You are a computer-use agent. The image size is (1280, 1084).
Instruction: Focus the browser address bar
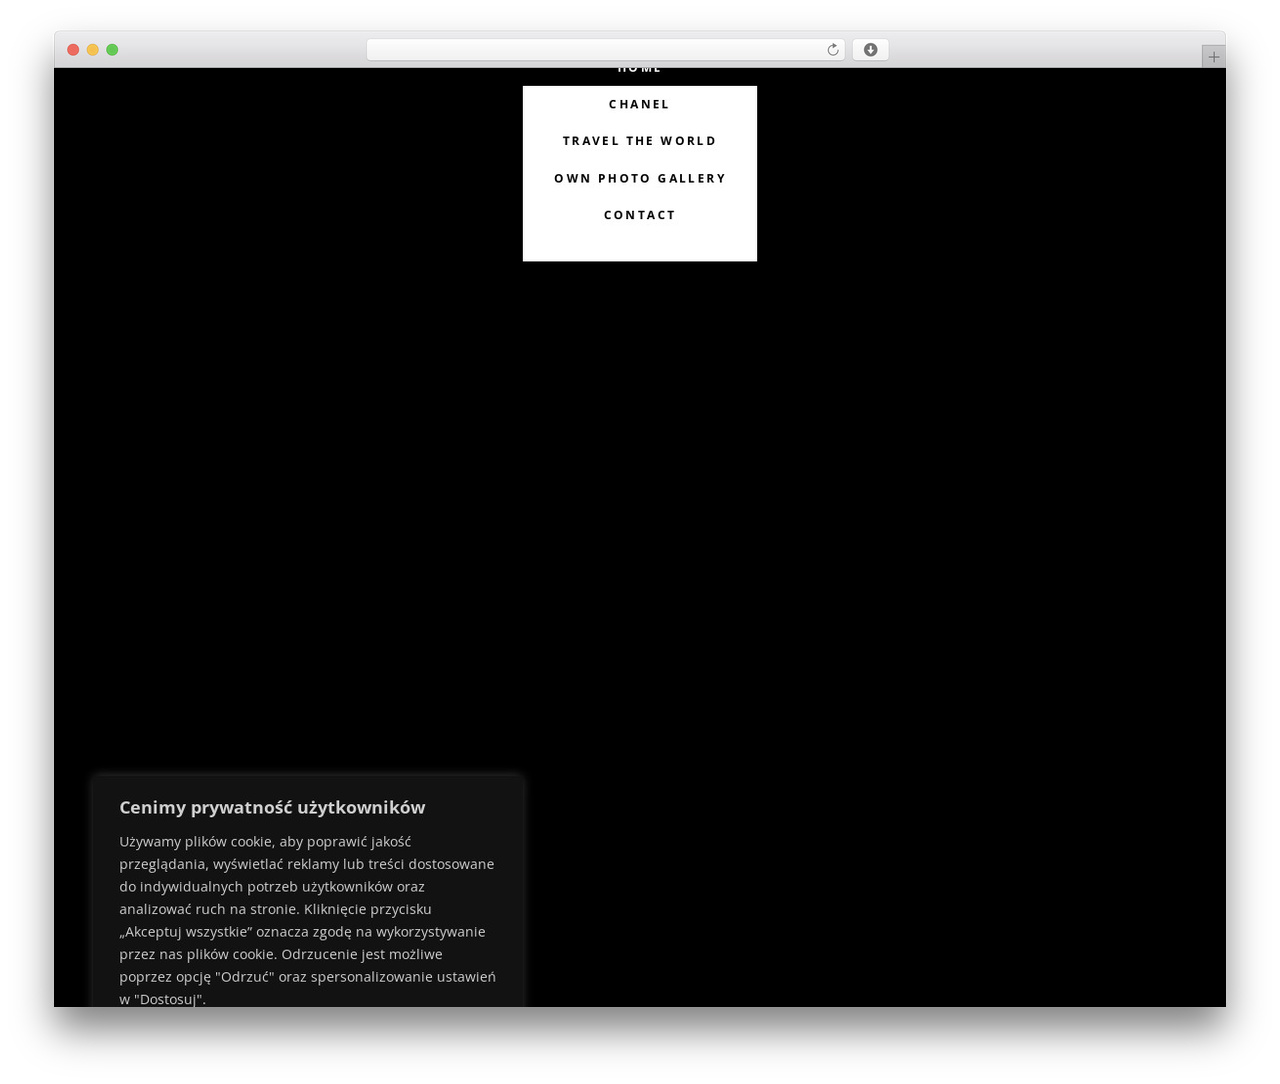pos(605,50)
